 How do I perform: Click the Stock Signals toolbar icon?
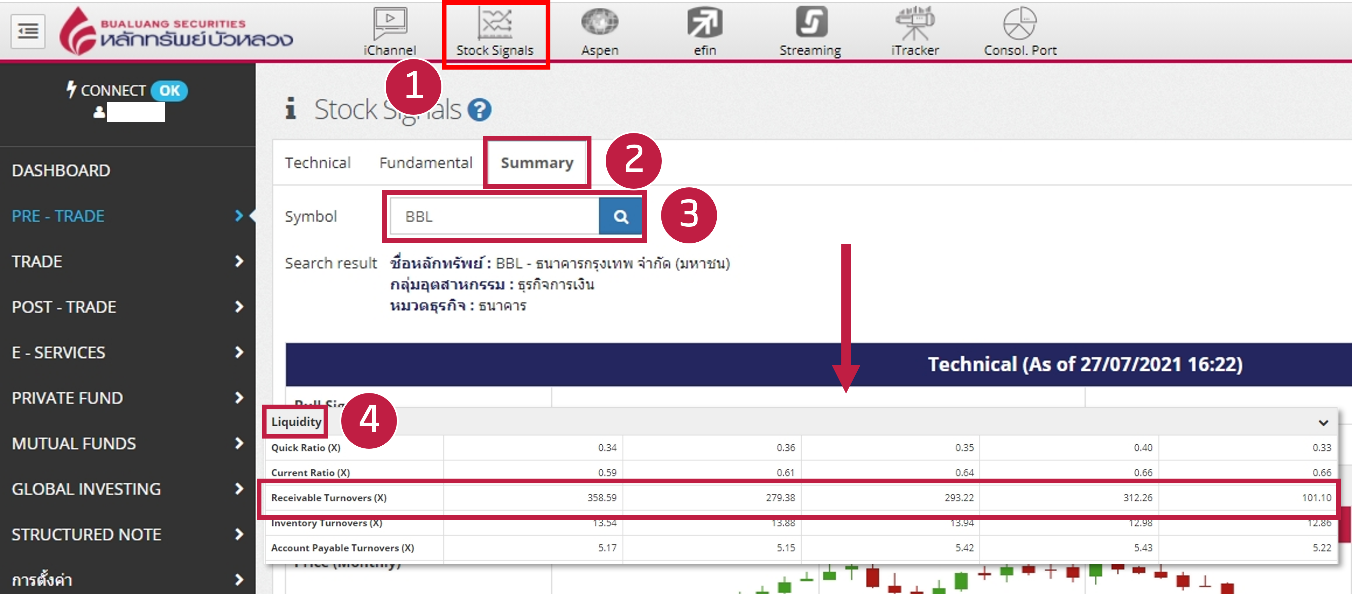(x=495, y=30)
